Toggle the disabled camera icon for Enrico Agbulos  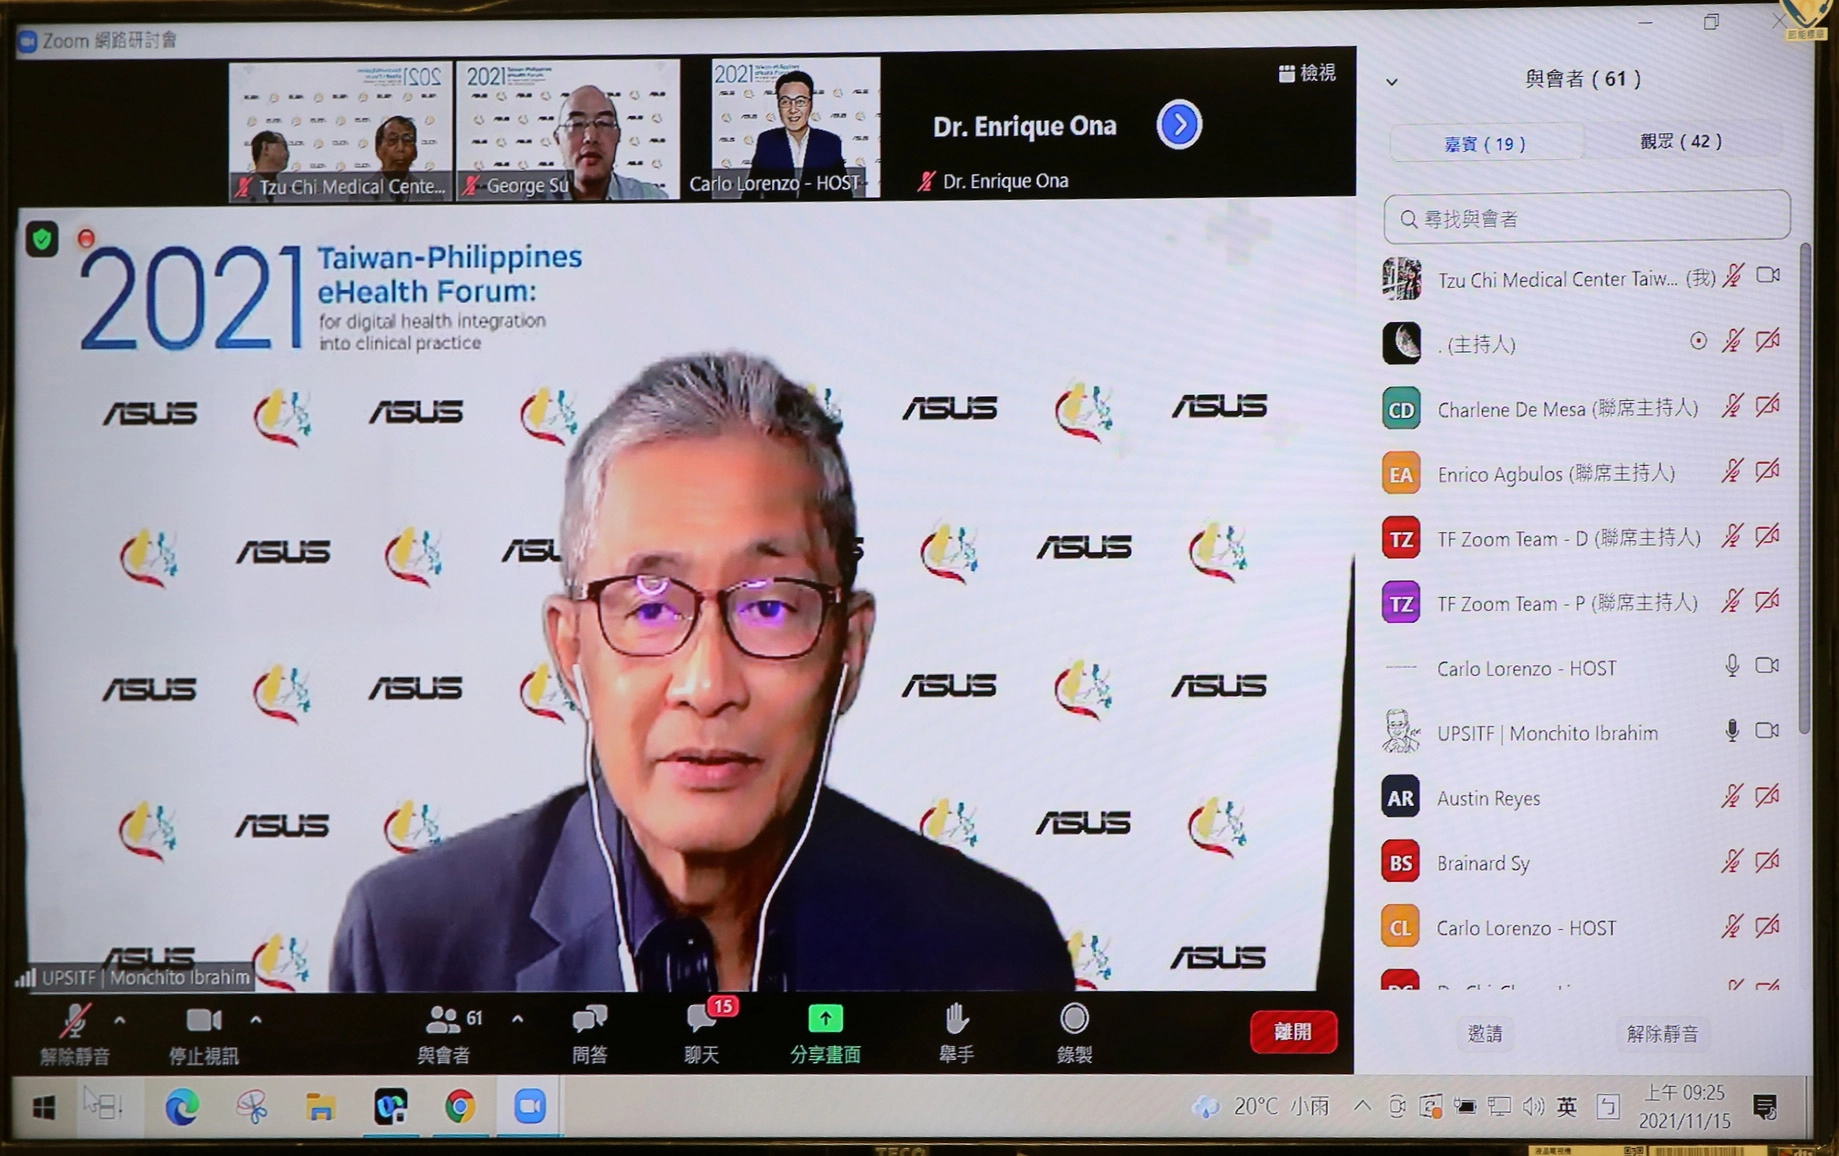click(x=1768, y=470)
